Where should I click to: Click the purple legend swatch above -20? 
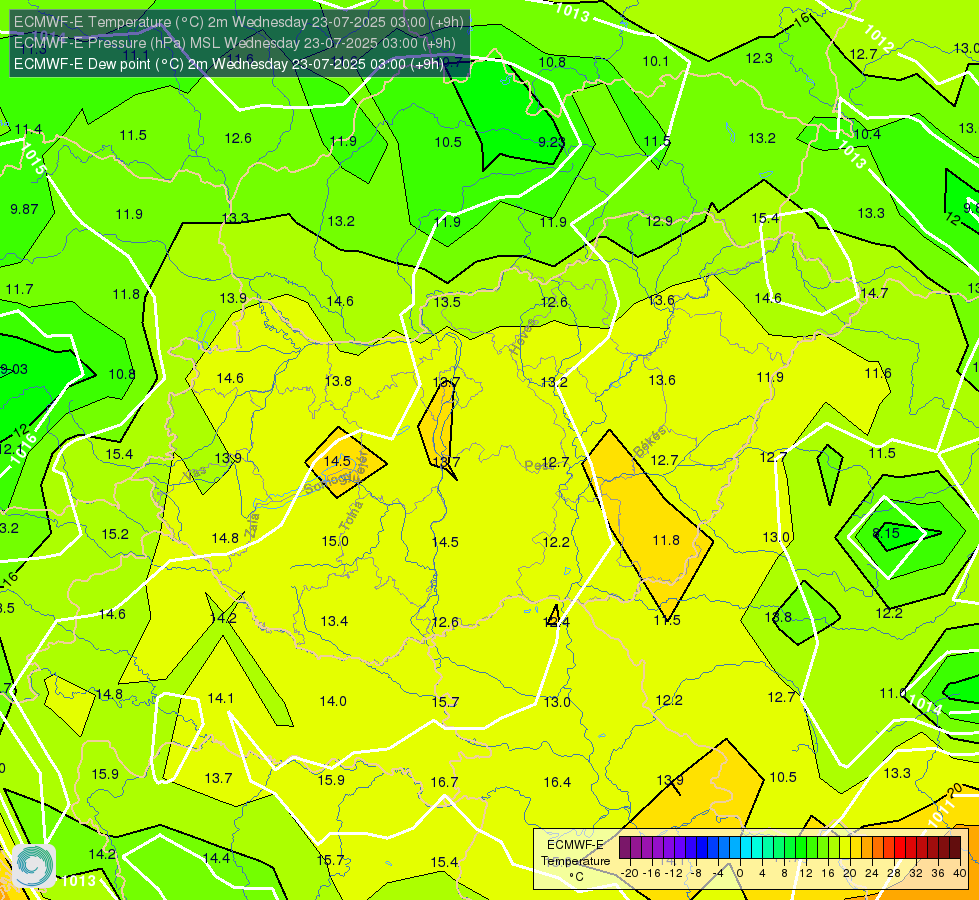coord(625,848)
